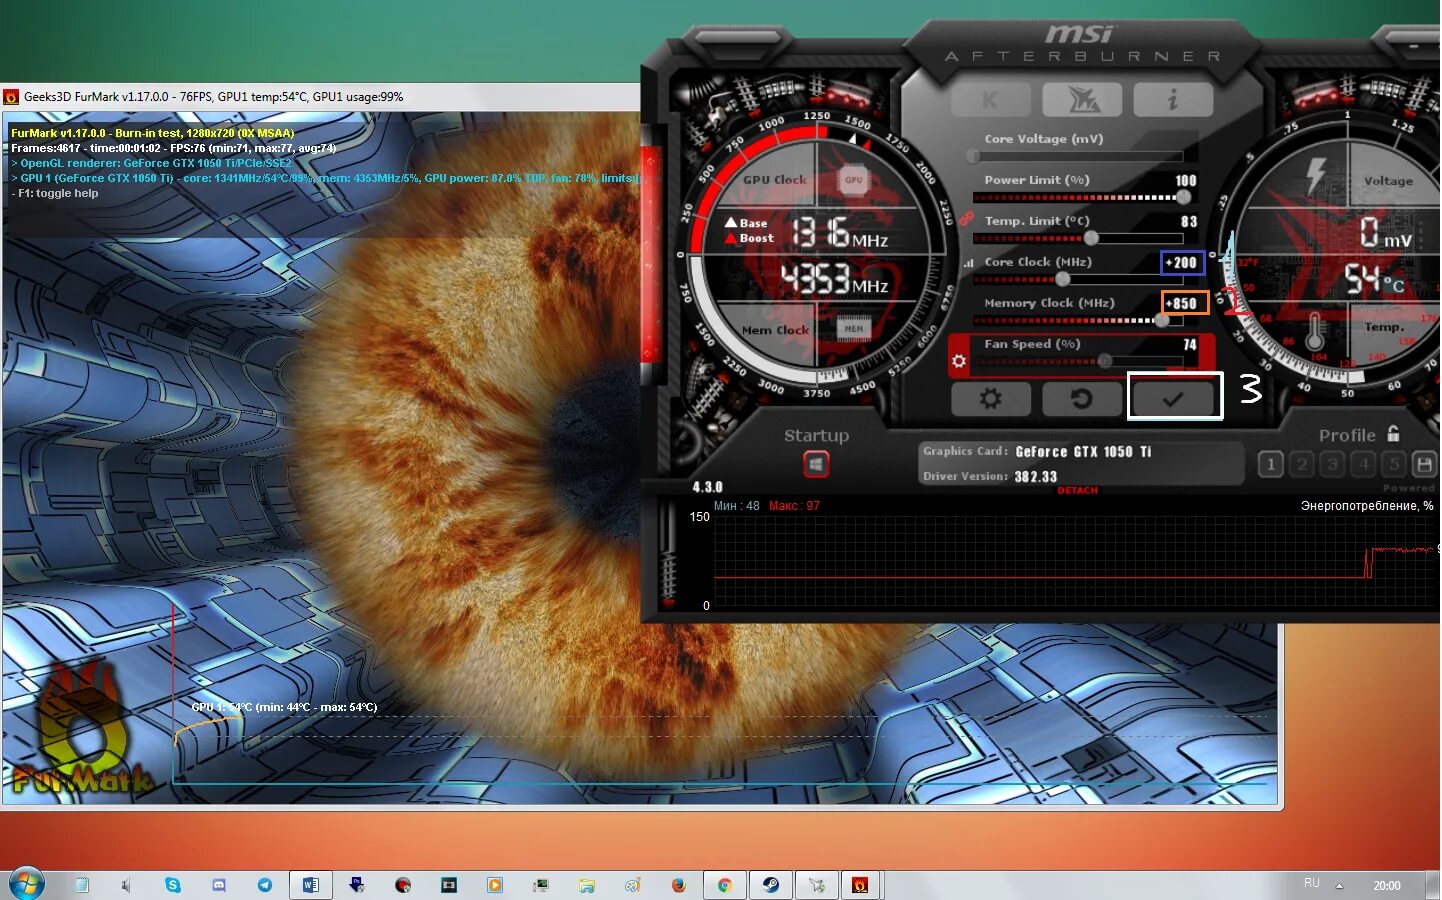The width and height of the screenshot is (1442, 900).
Task: Toggle the fan auto gear icon
Action: click(959, 361)
